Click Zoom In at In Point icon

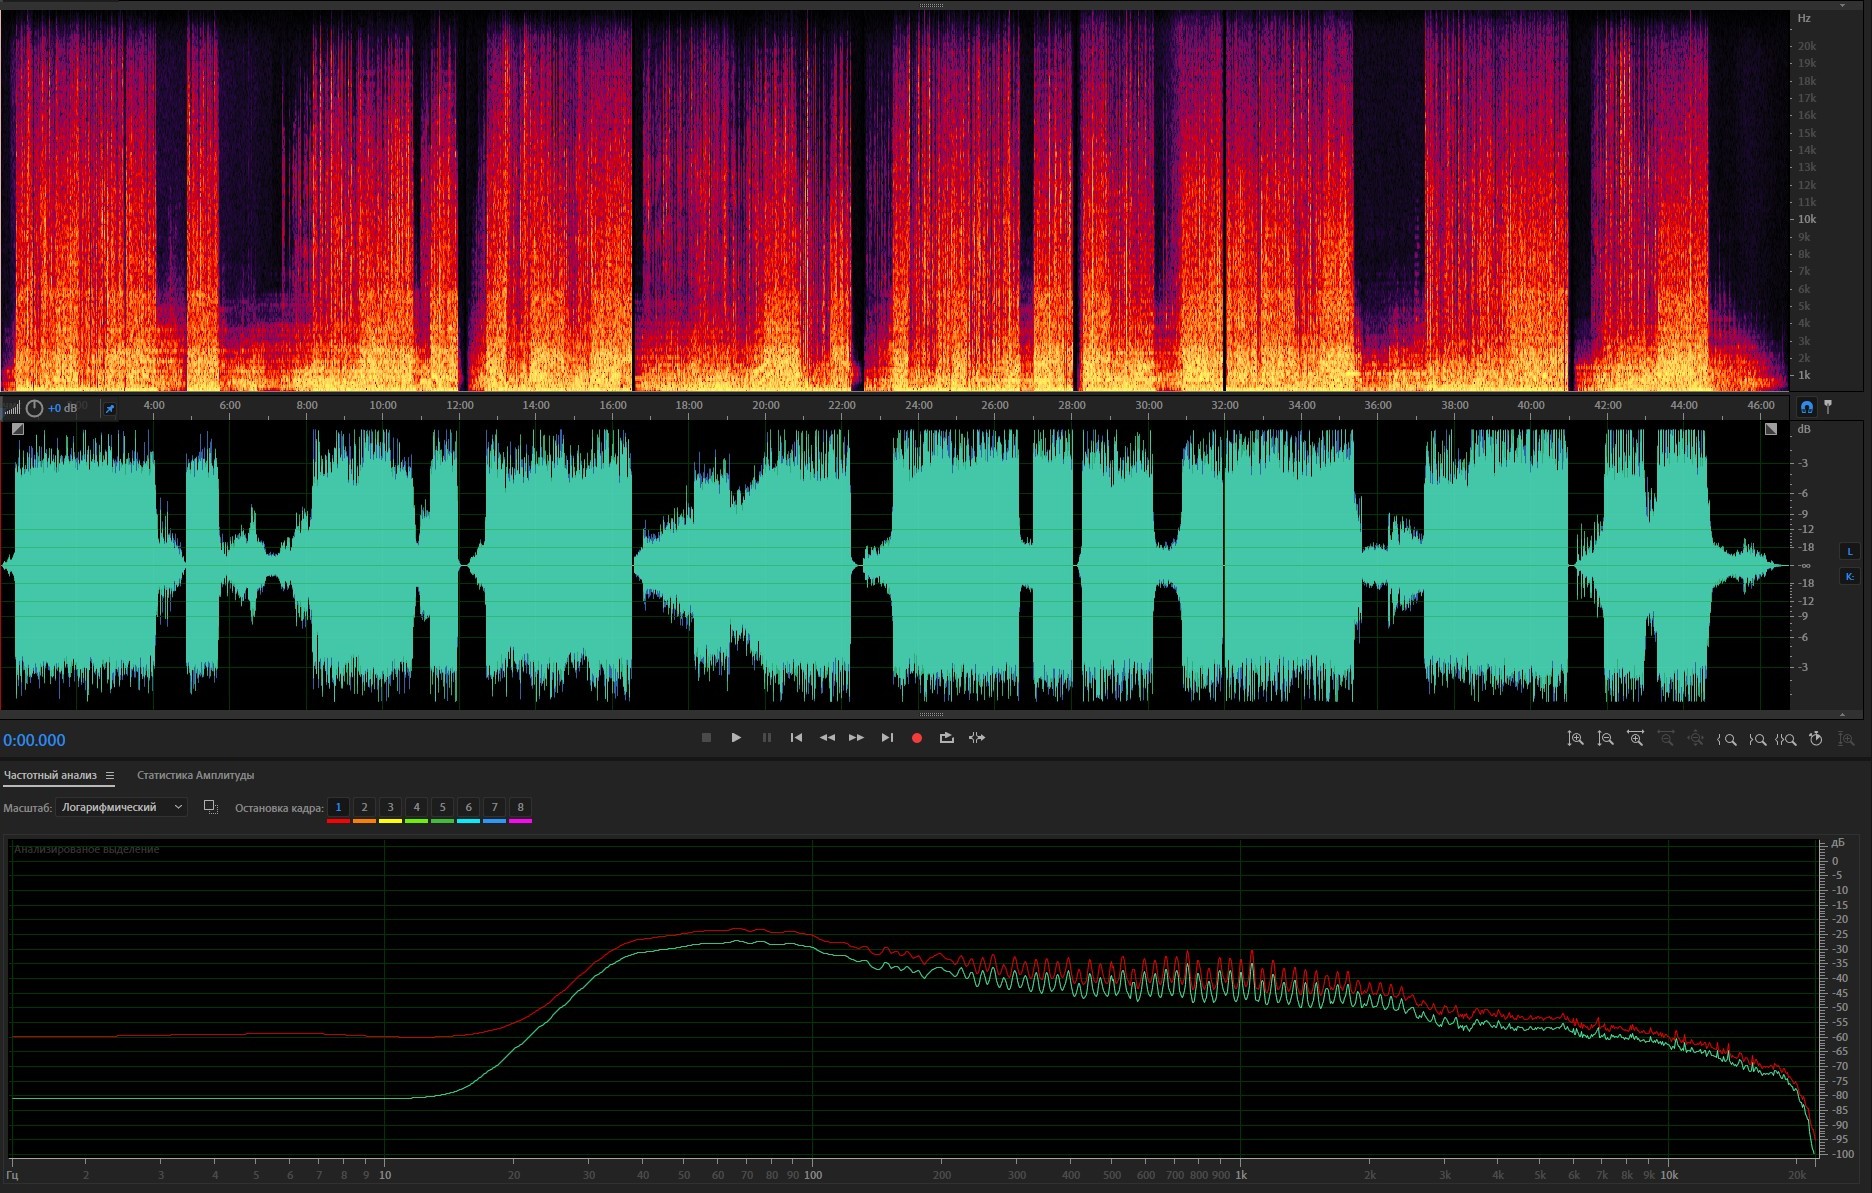(1726, 739)
